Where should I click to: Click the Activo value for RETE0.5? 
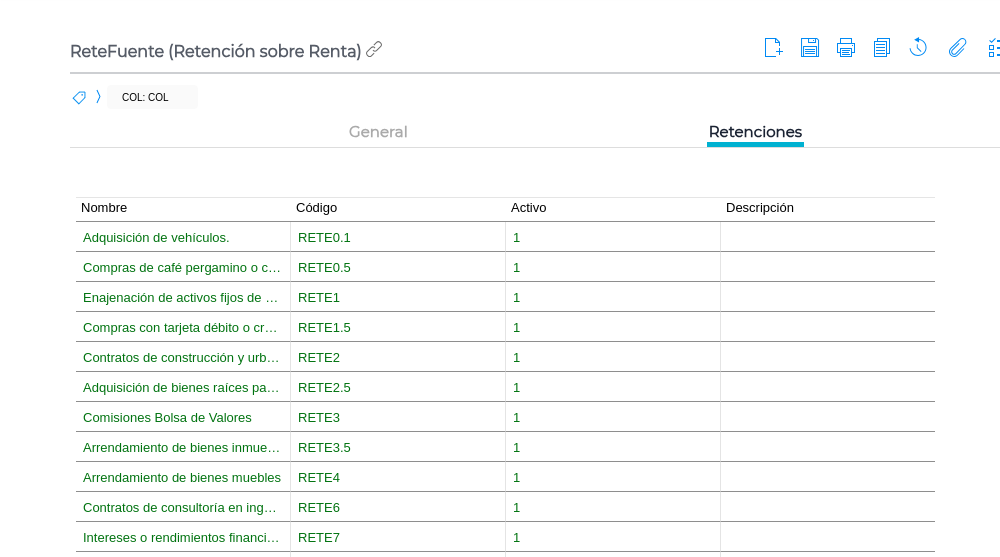[517, 267]
